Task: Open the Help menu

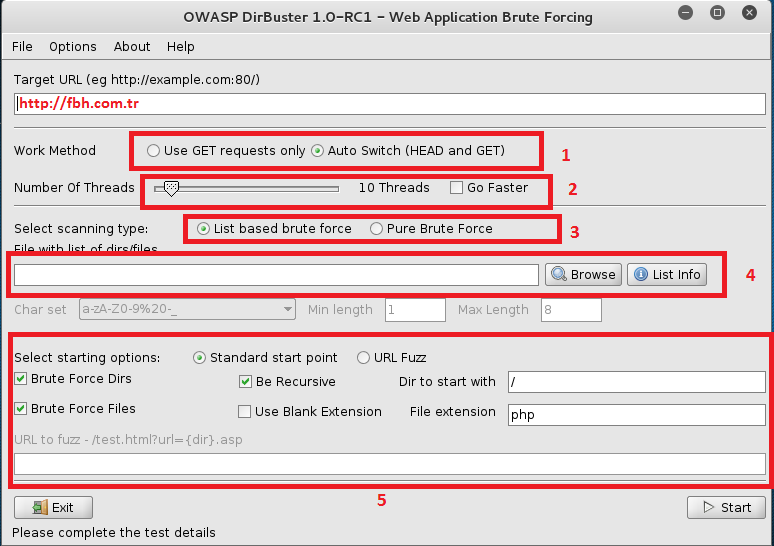Action: coord(181,46)
